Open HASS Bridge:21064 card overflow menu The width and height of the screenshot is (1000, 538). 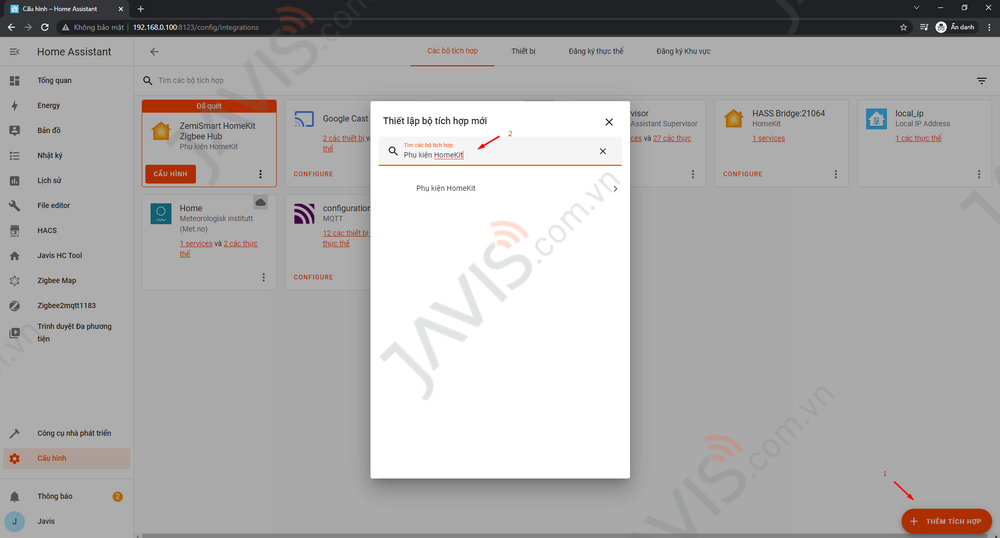coord(835,174)
